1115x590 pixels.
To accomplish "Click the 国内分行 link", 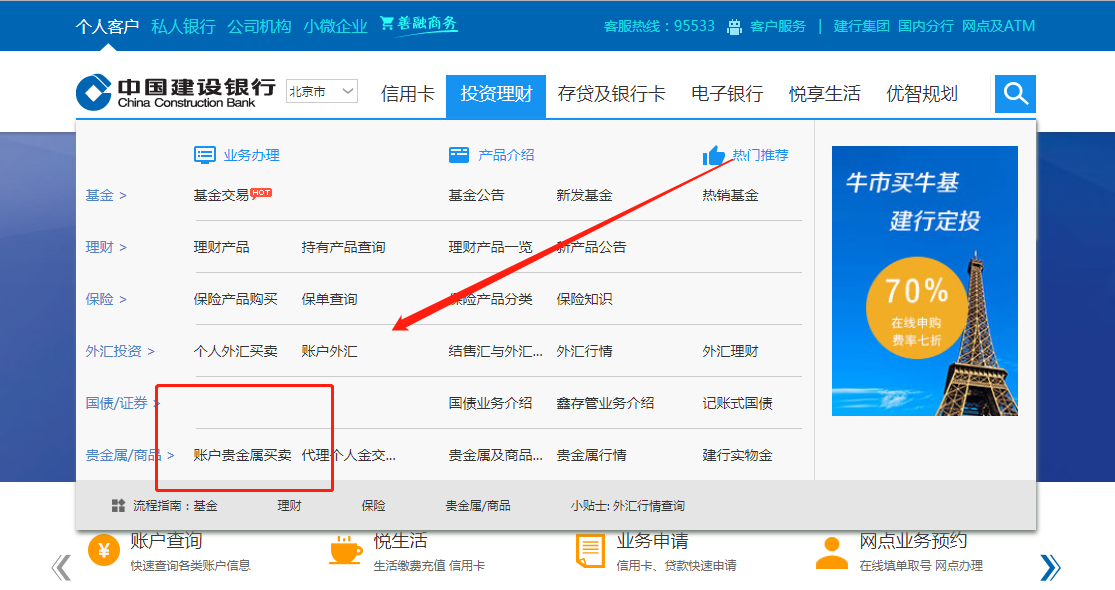I will [926, 26].
